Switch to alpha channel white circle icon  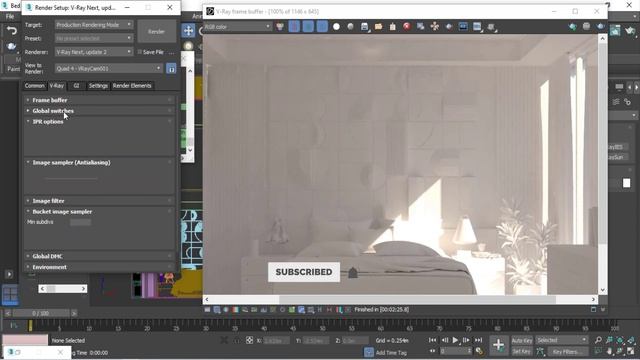(x=336, y=27)
